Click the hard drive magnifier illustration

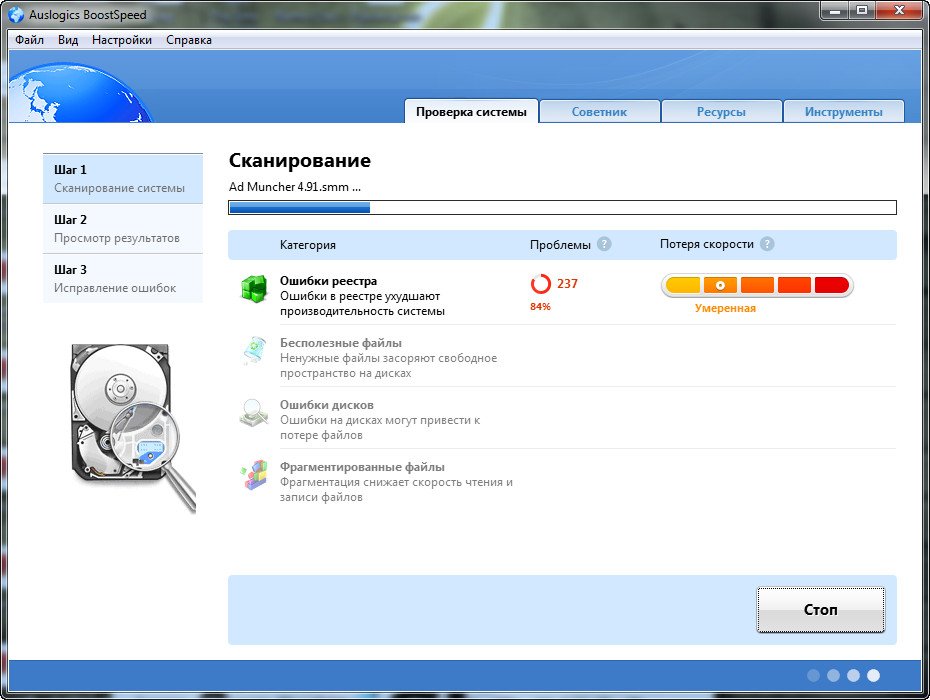point(133,427)
